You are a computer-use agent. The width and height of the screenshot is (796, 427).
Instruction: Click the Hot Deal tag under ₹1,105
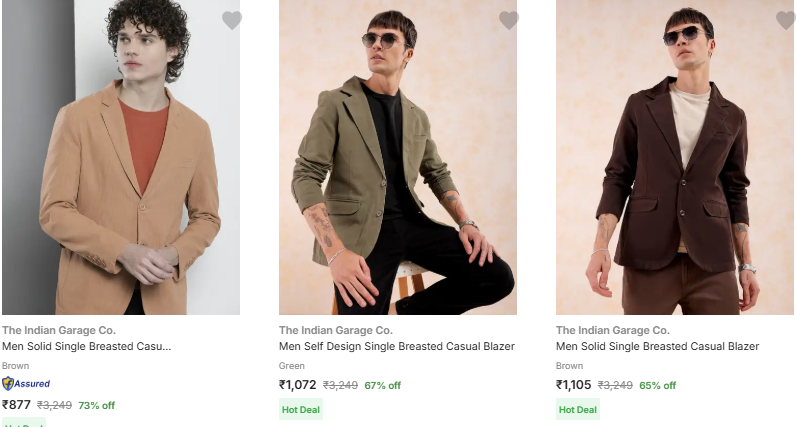pos(578,409)
